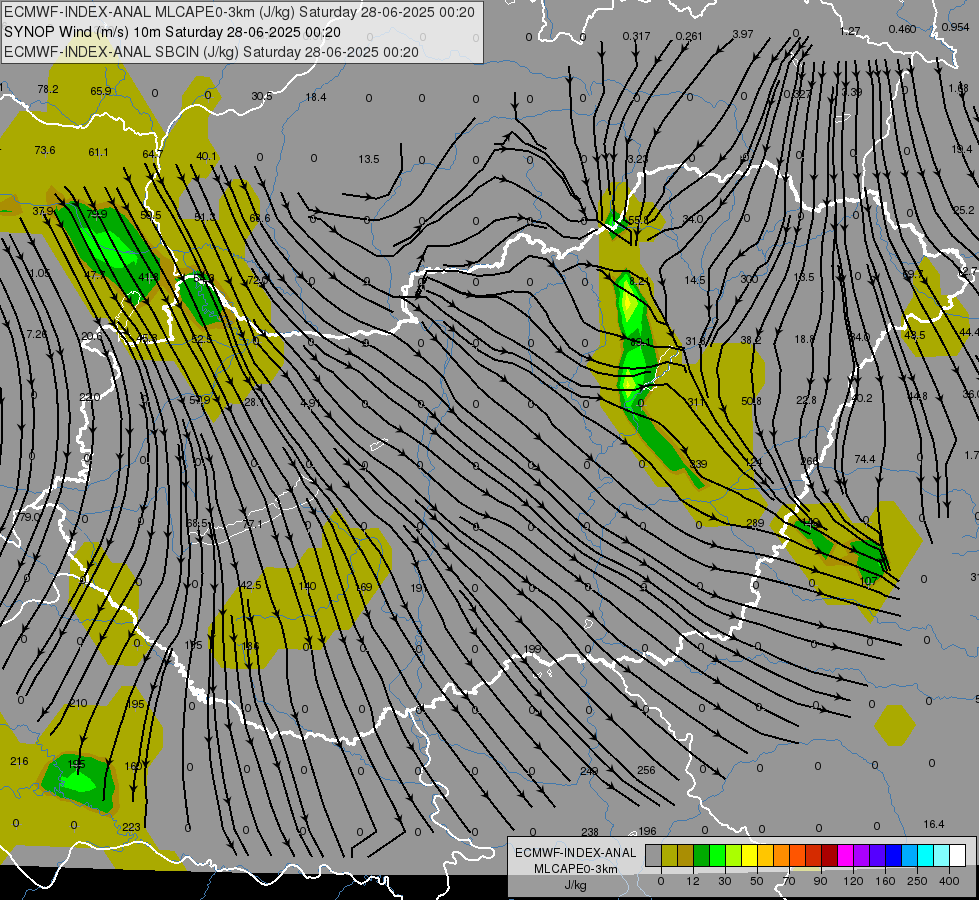The height and width of the screenshot is (900, 979).
Task: Click the map value 61.1
Action: click(99, 152)
